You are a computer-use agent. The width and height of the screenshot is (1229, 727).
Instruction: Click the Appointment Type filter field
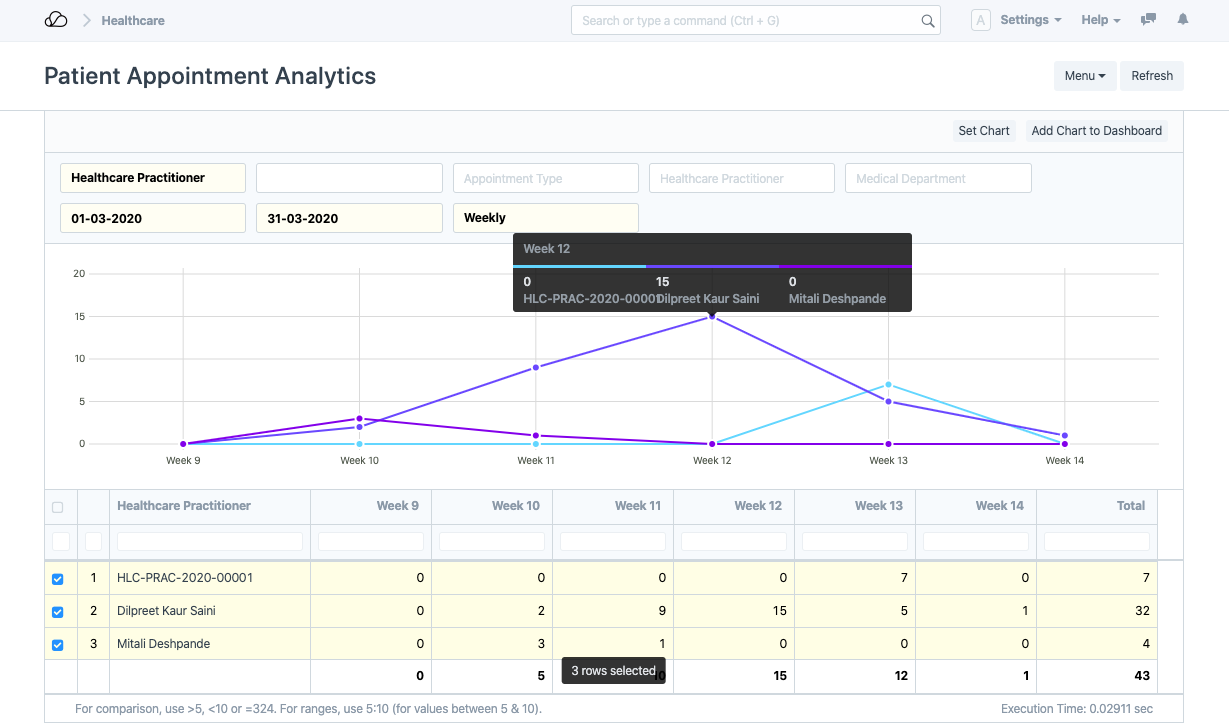tap(545, 179)
